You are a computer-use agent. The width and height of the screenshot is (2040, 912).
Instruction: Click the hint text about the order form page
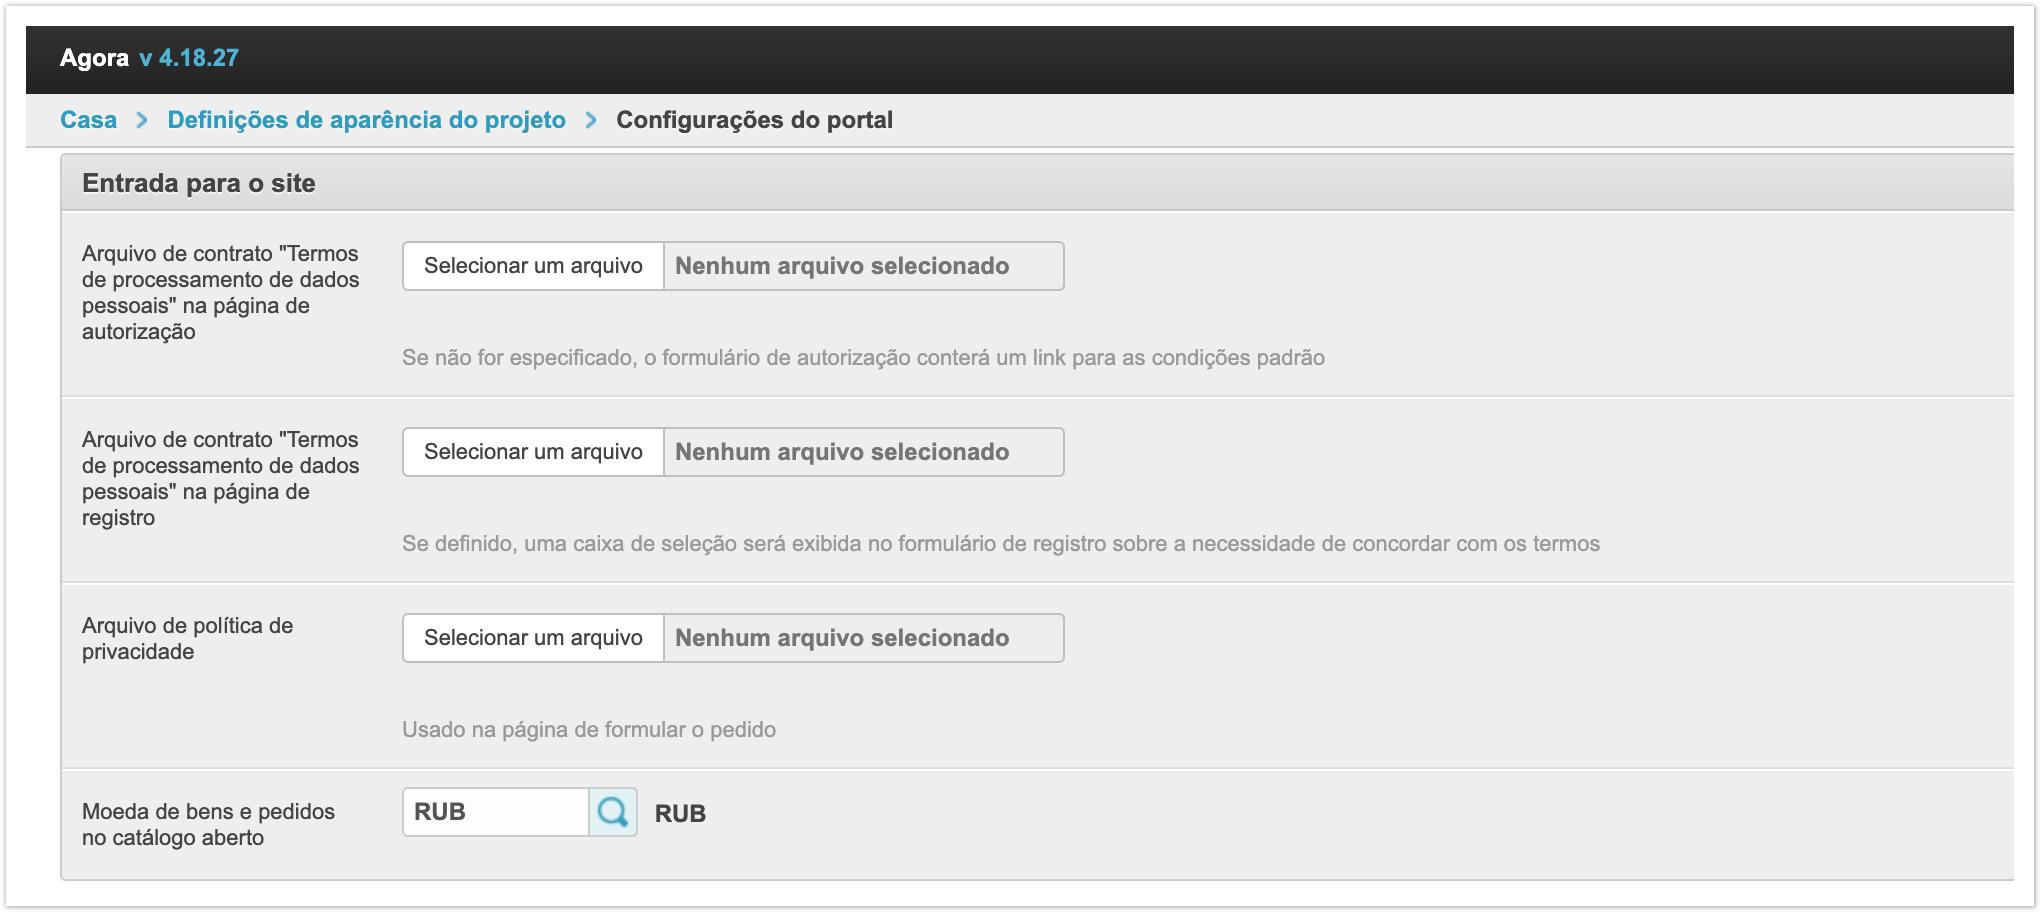[589, 730]
